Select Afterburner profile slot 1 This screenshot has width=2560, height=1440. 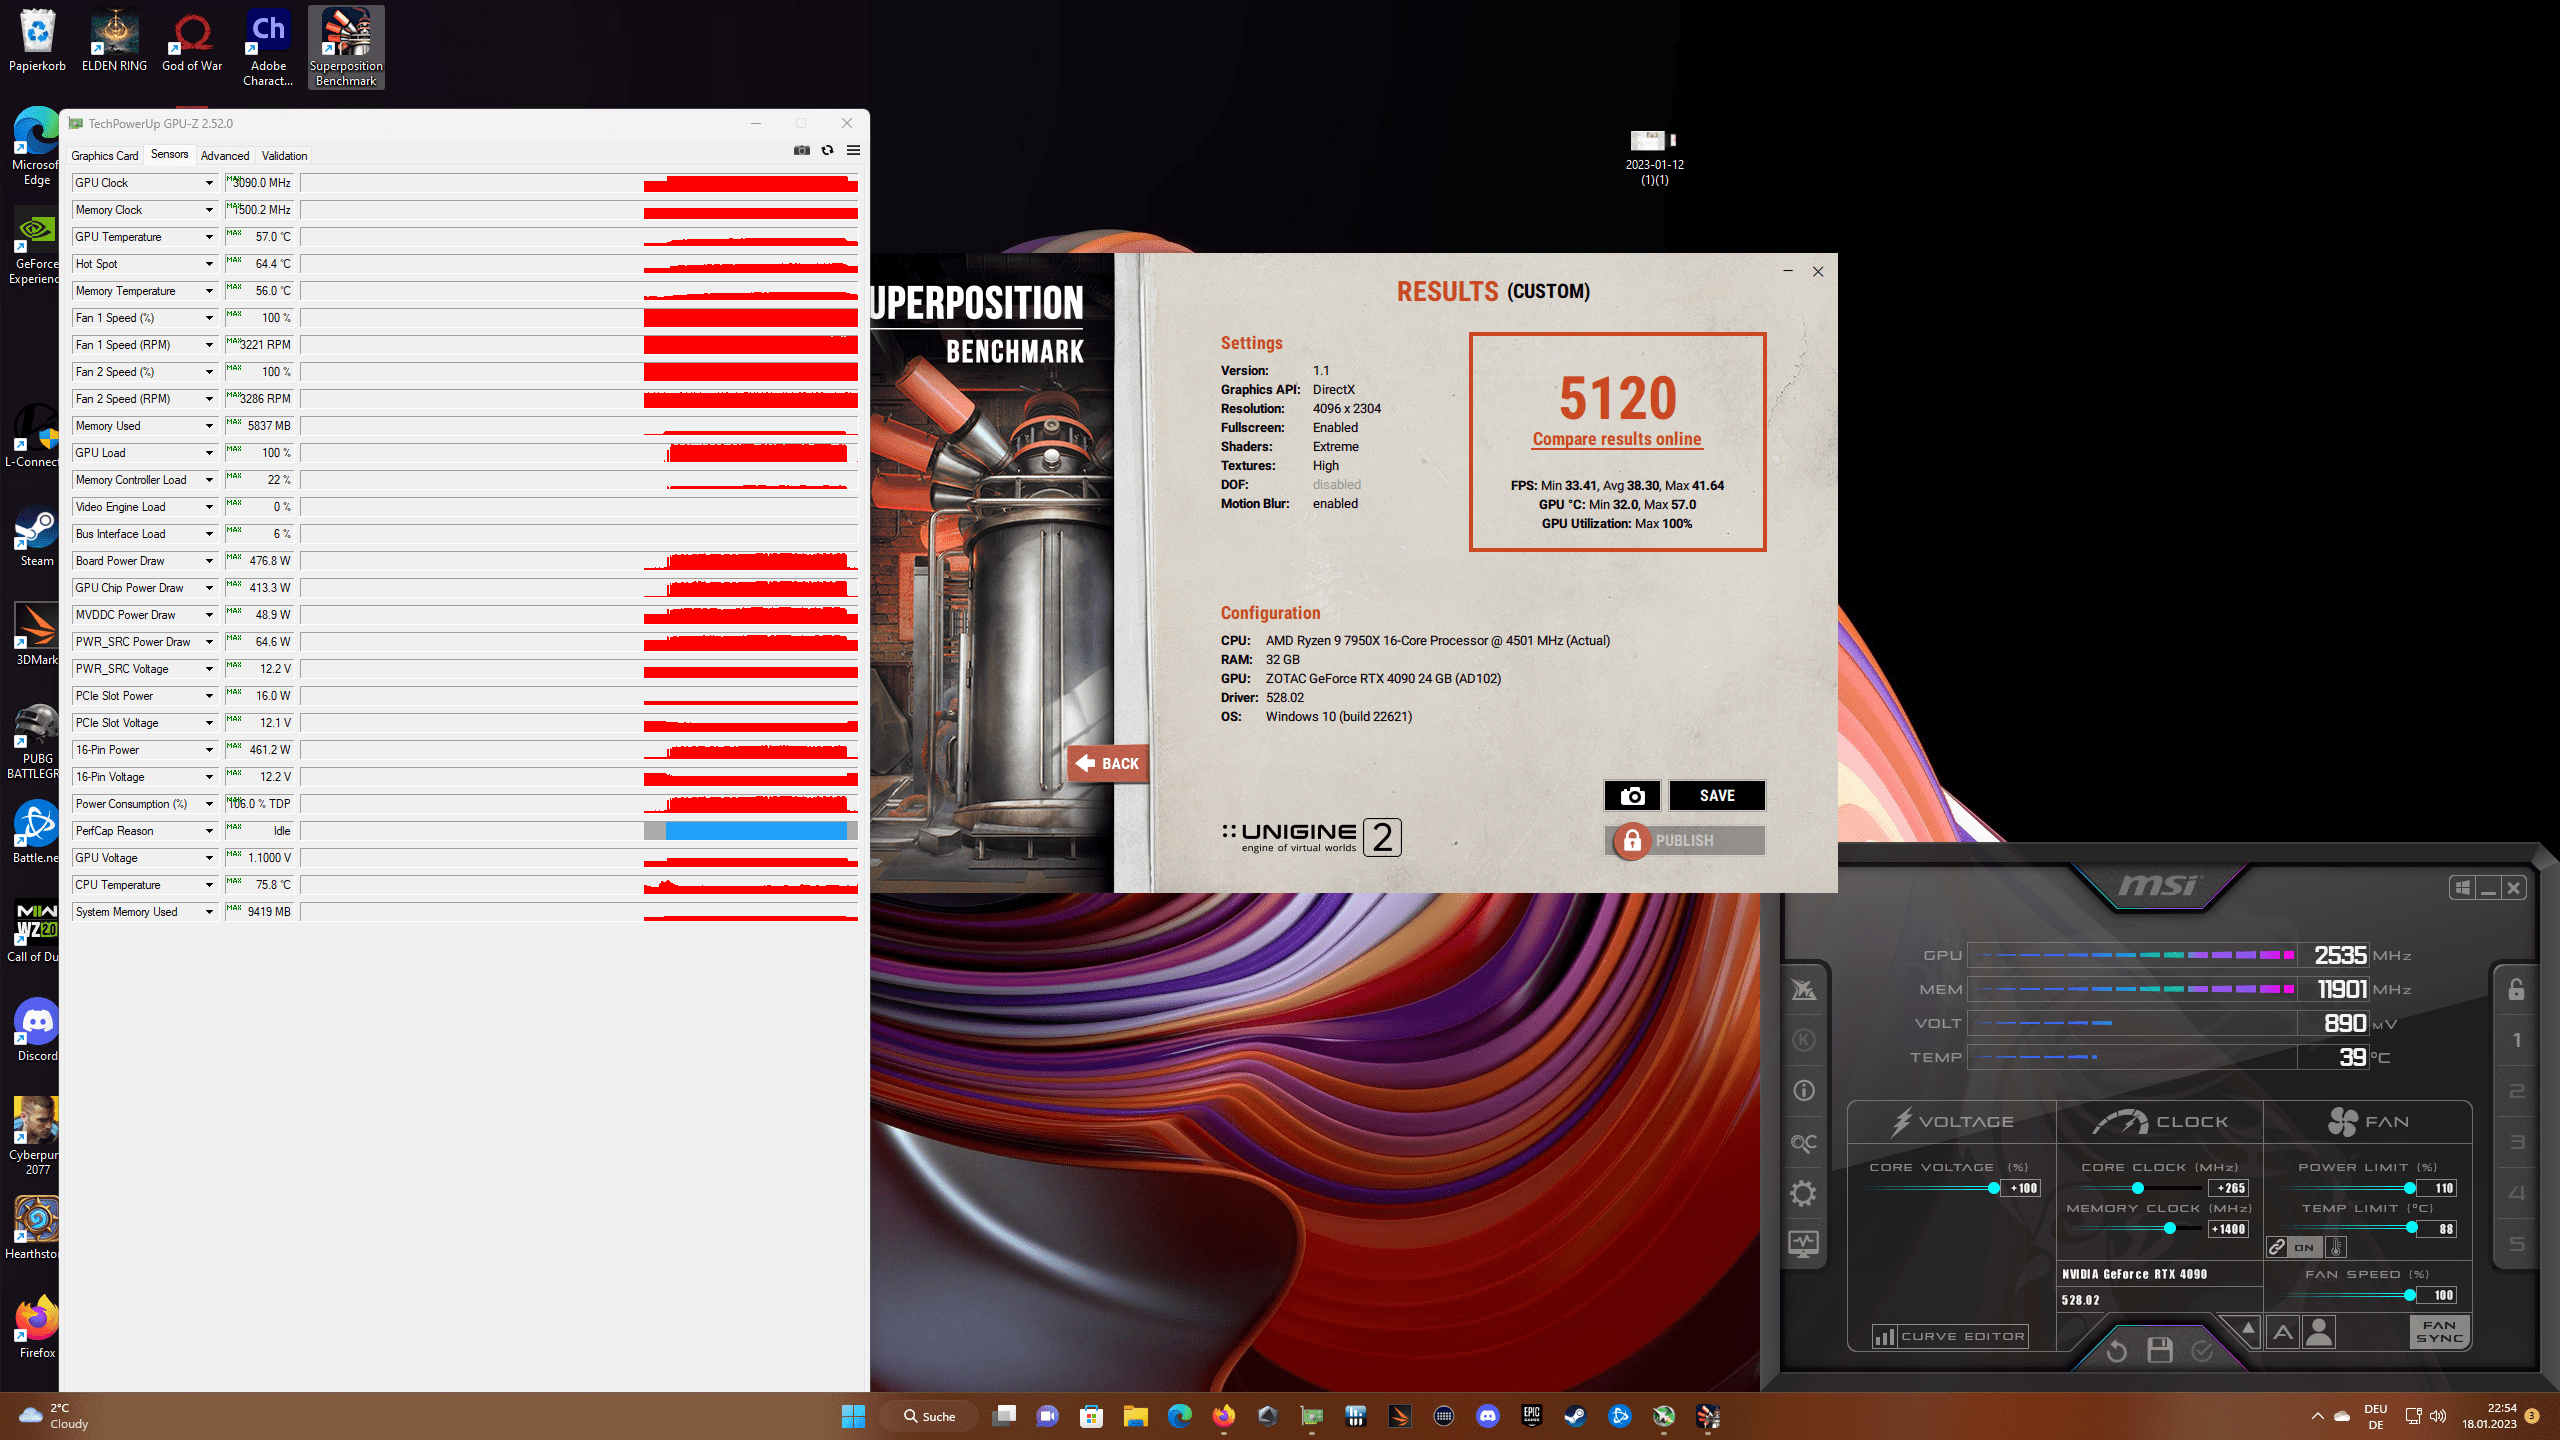[2517, 1040]
